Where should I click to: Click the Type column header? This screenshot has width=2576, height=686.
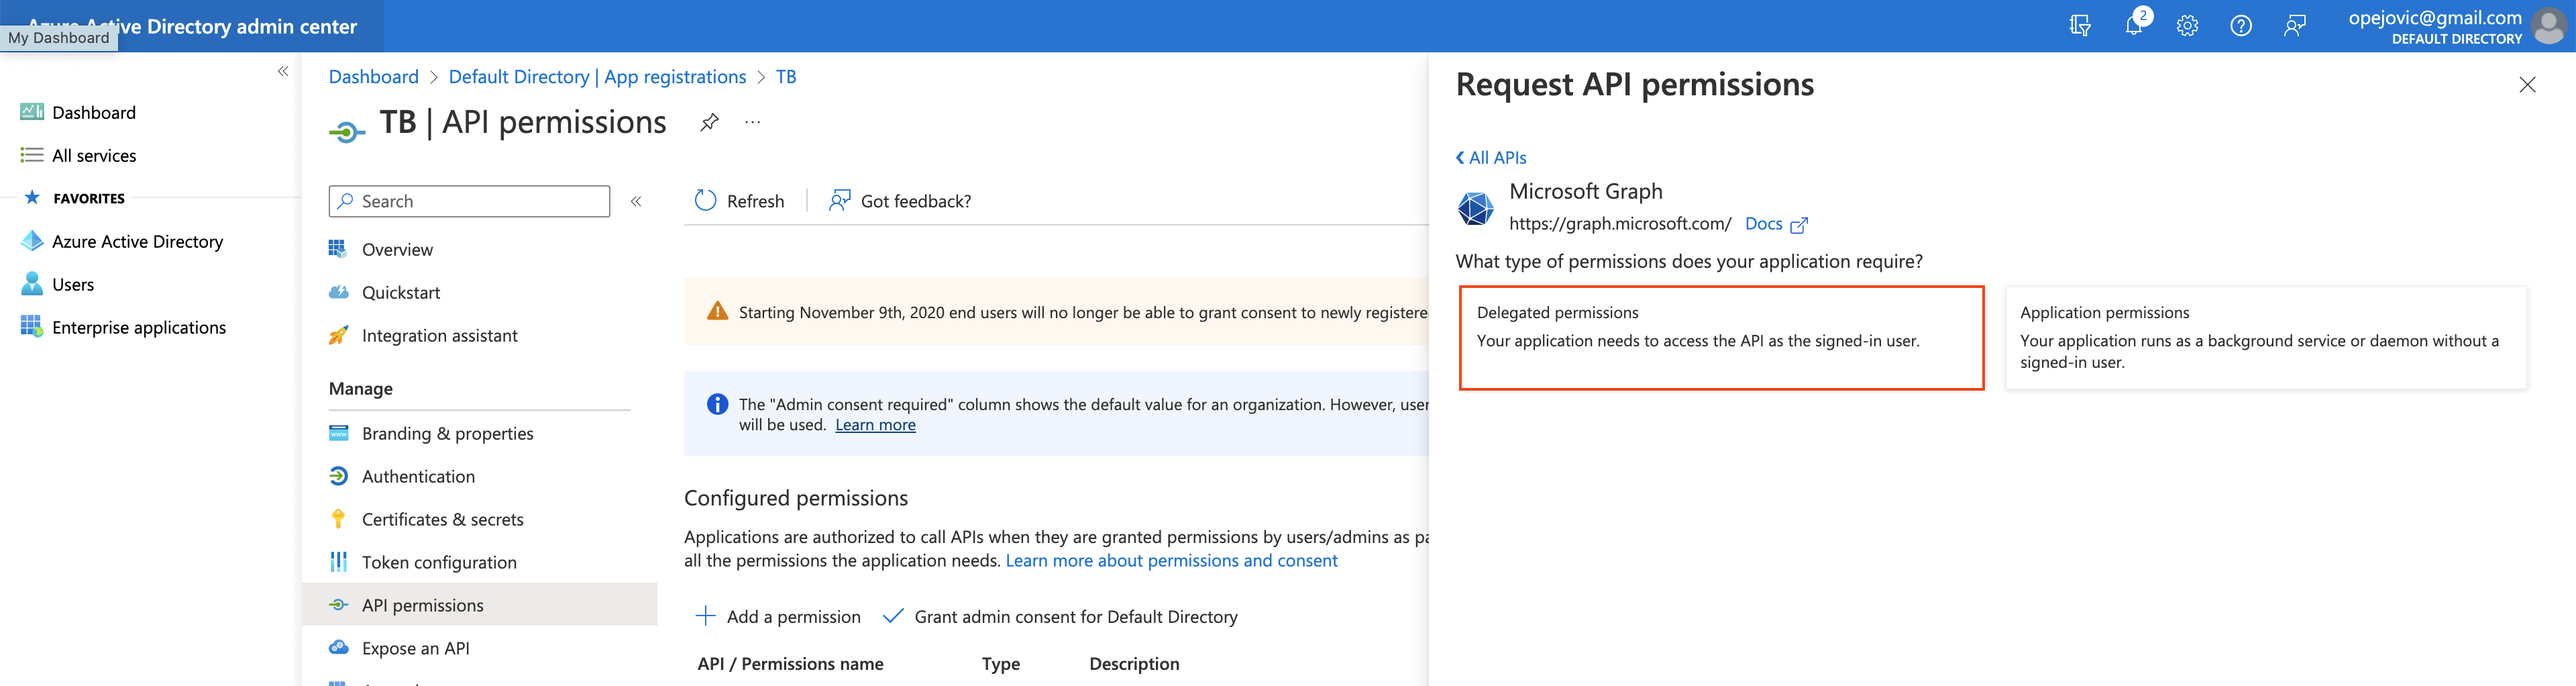[x=1000, y=664]
